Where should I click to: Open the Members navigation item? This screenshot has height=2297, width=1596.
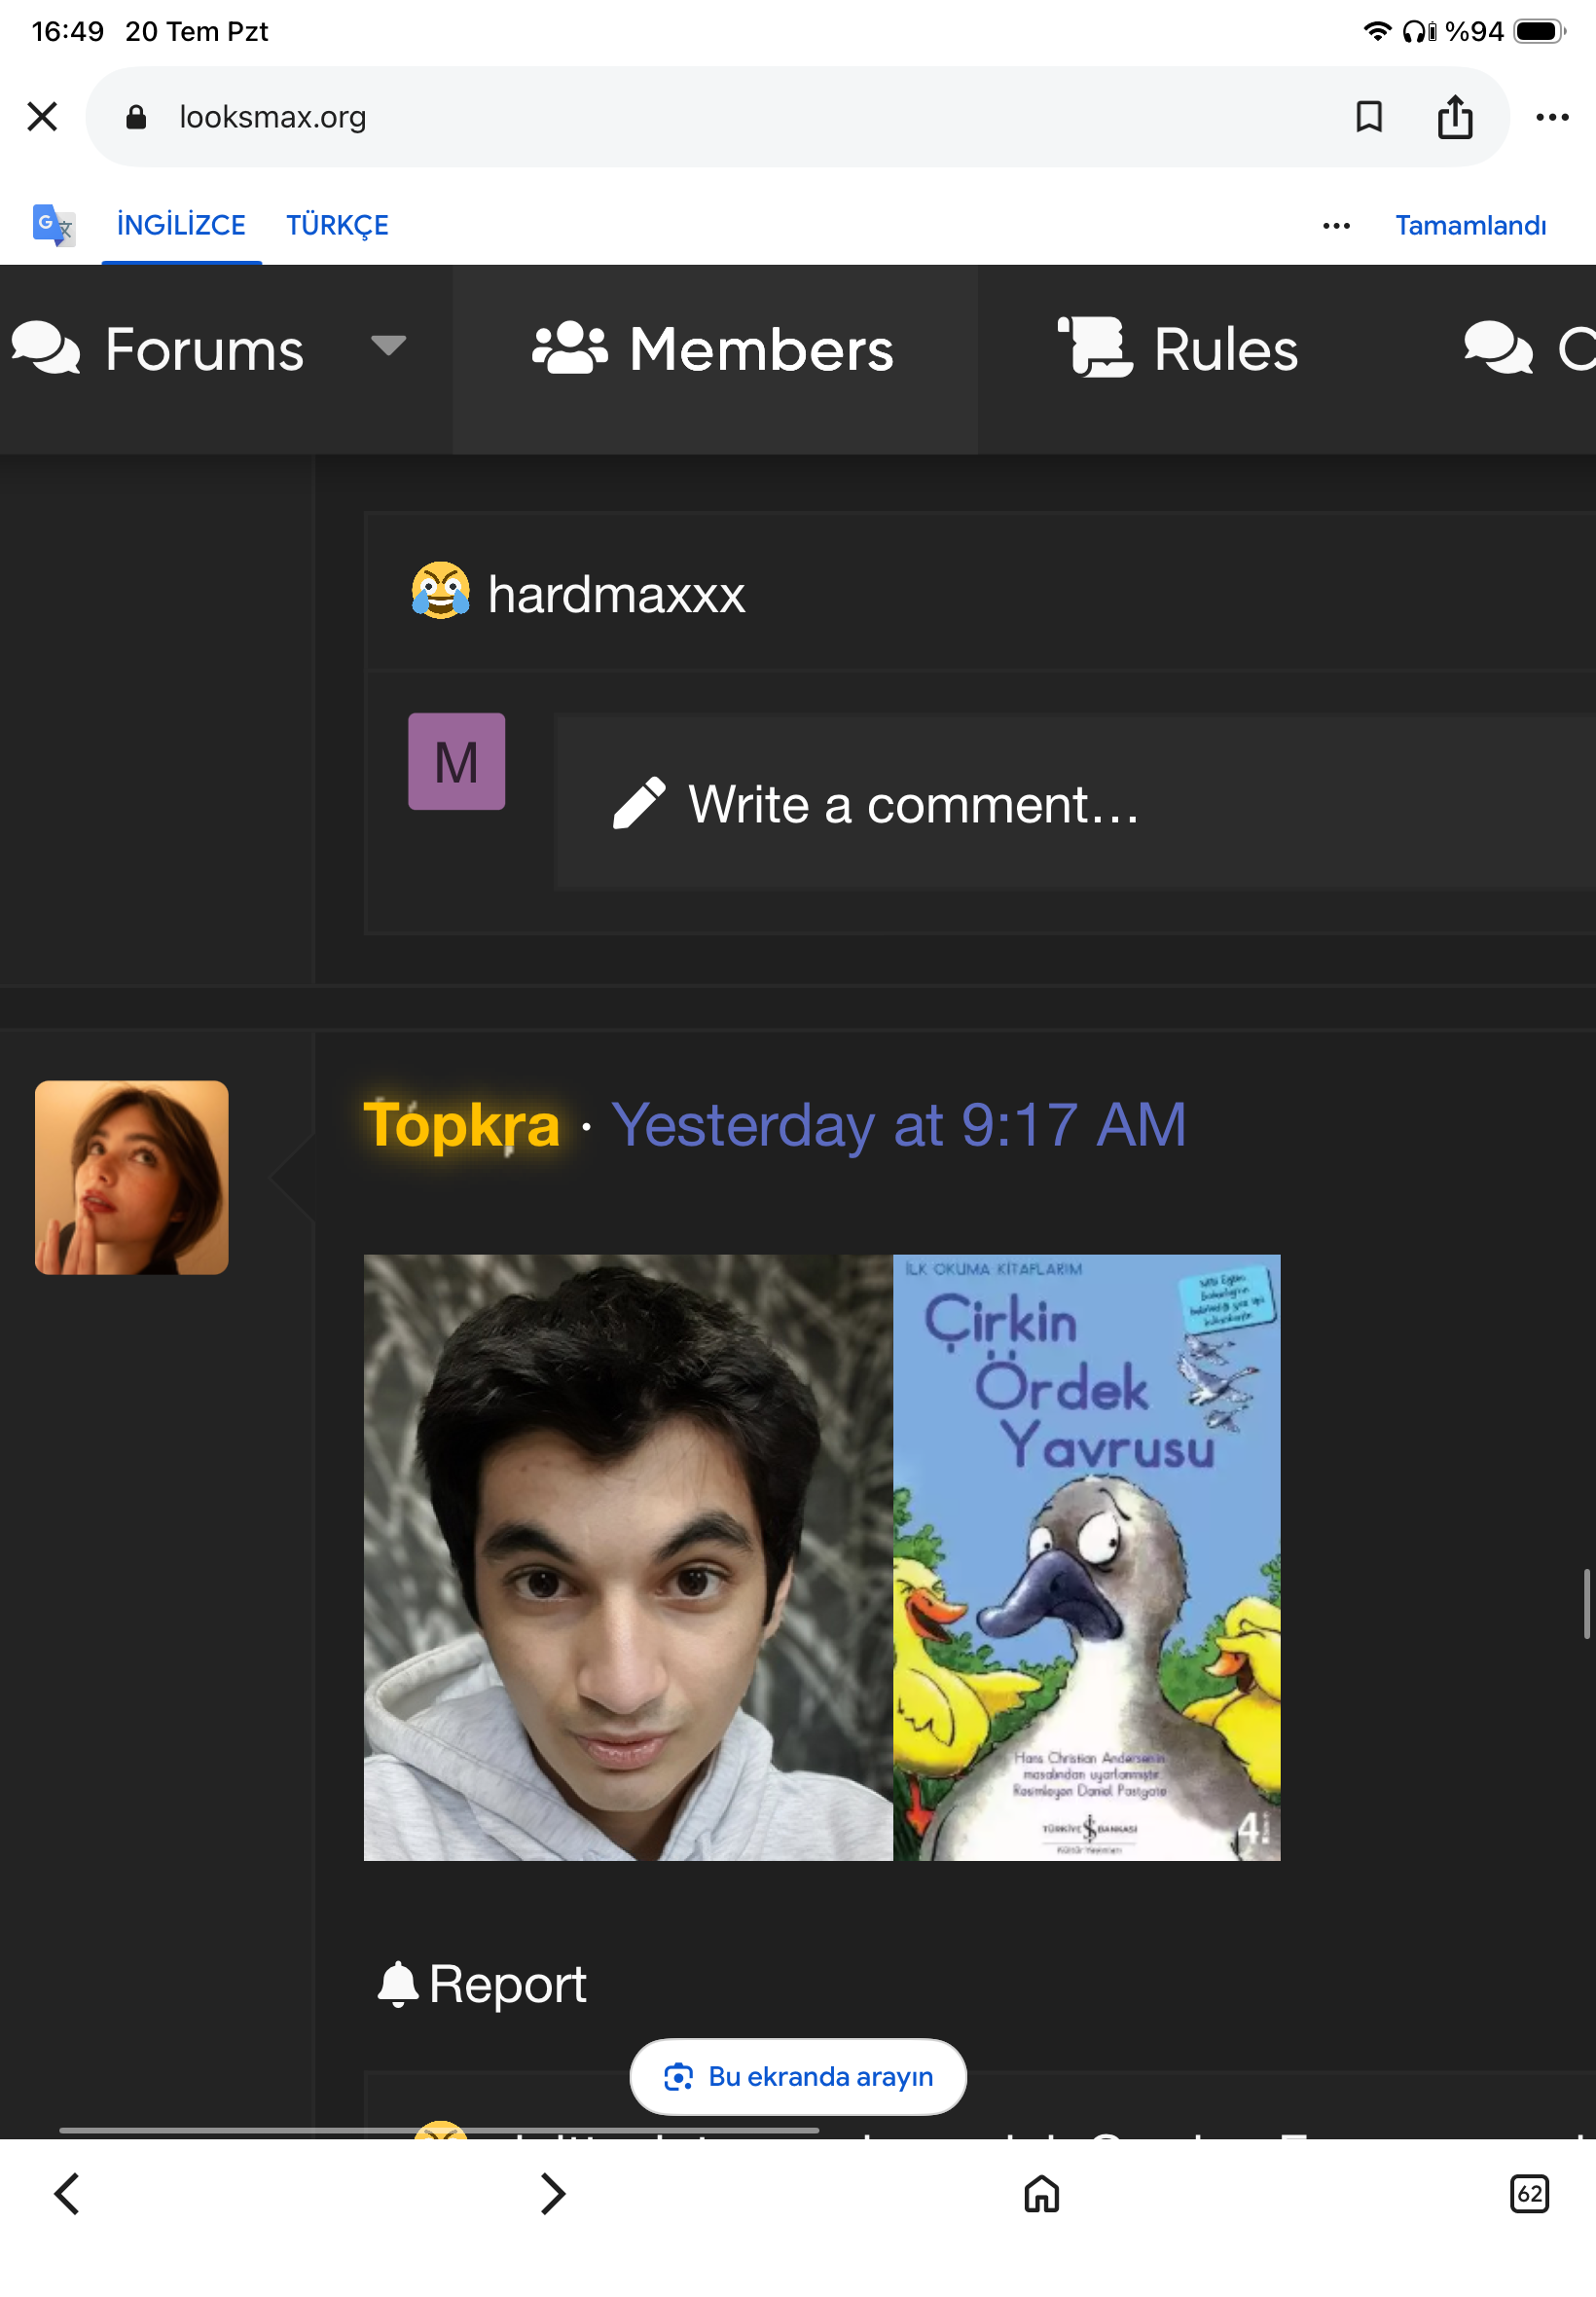(714, 349)
